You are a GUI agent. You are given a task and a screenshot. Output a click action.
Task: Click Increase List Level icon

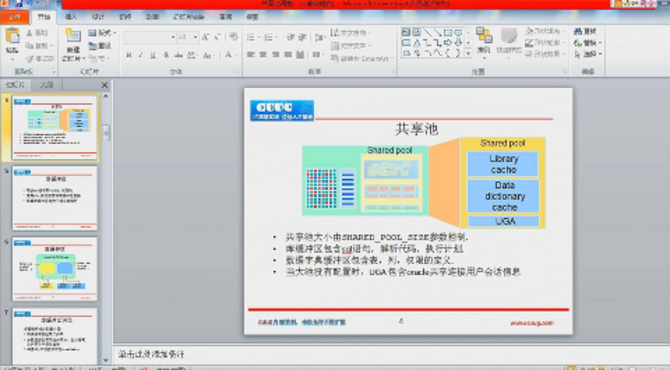click(x=302, y=38)
